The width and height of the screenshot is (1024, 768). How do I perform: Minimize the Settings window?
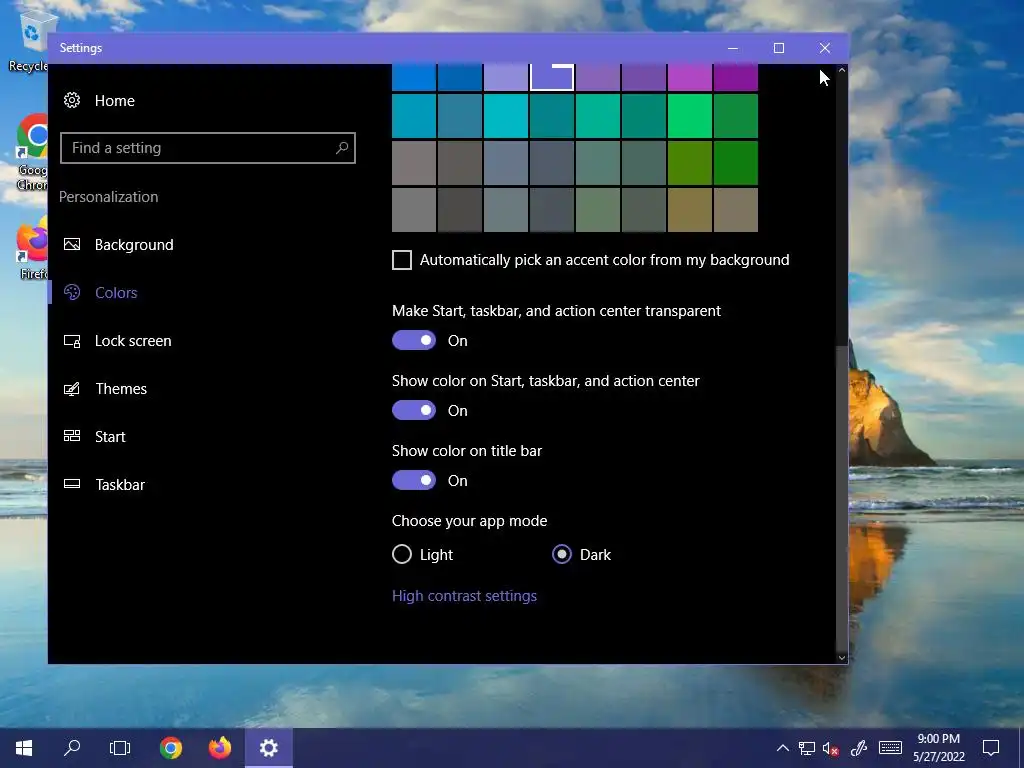coord(733,48)
